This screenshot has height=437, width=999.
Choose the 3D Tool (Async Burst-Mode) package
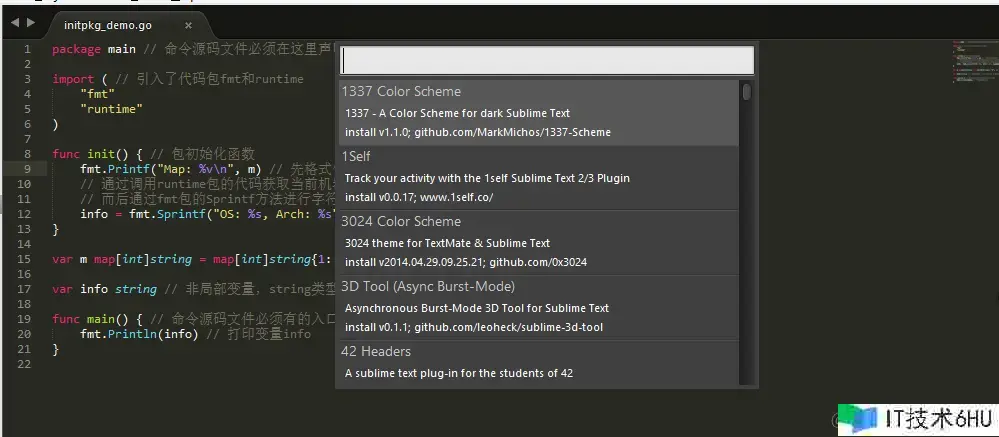pos(540,307)
